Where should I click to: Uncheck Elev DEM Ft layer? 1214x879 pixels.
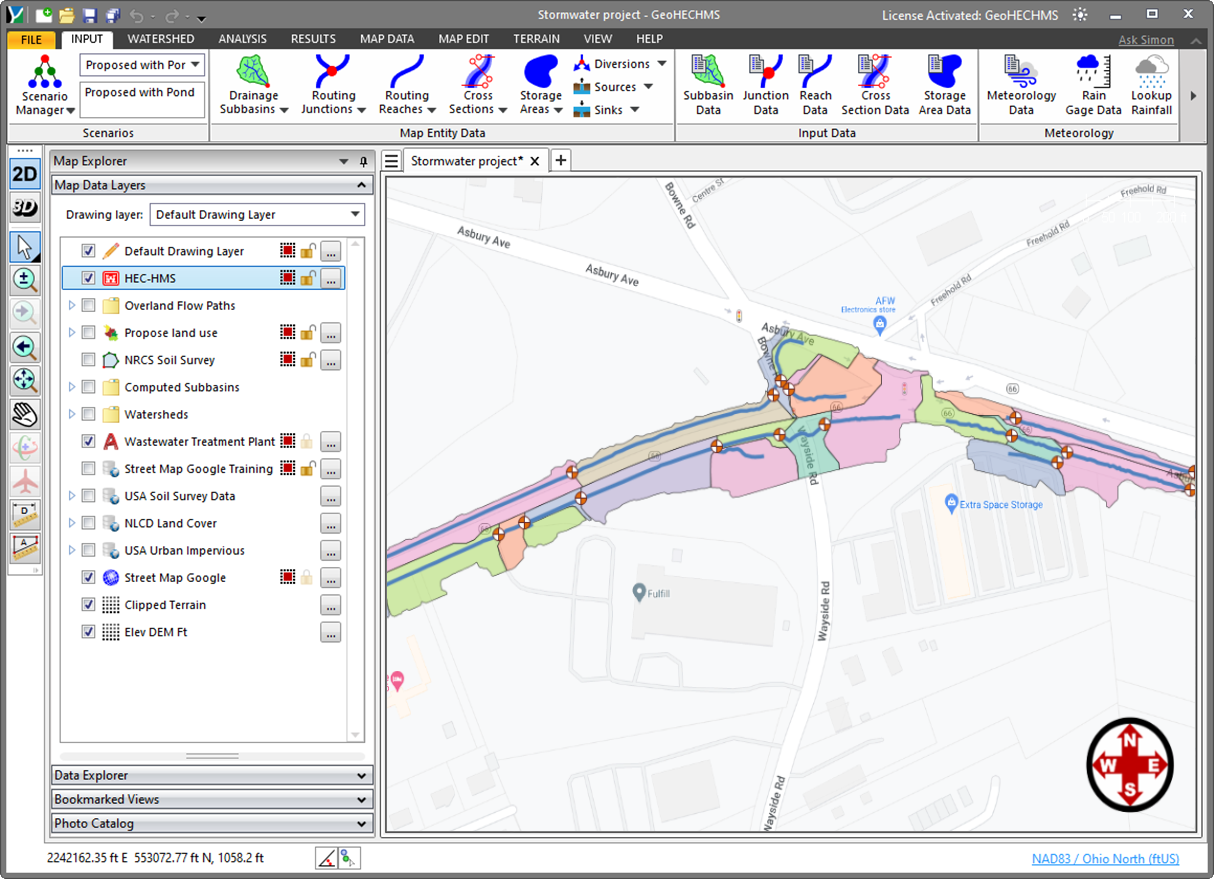(x=88, y=632)
